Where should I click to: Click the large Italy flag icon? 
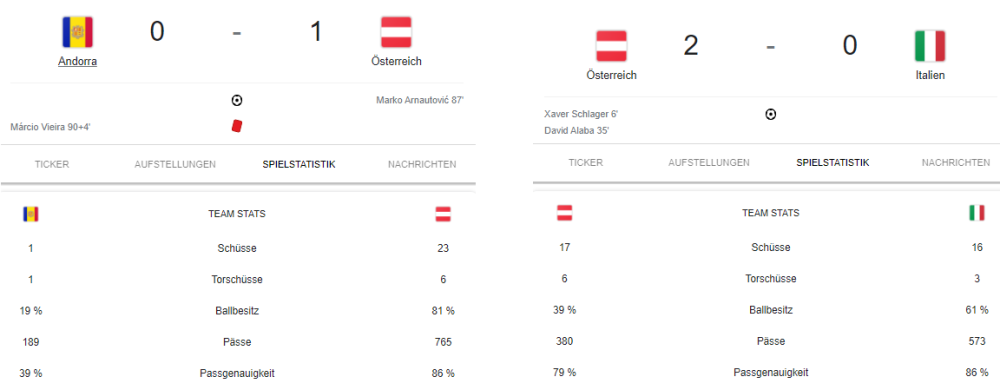tap(929, 46)
